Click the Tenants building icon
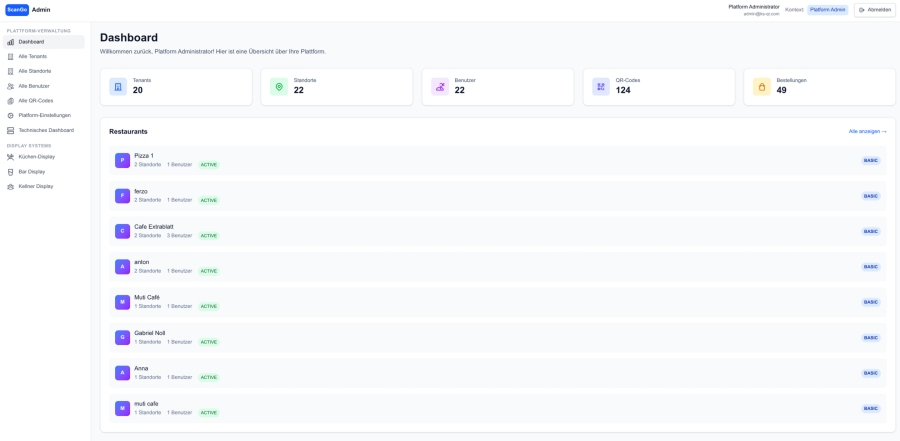This screenshot has width=900, height=441. point(118,87)
